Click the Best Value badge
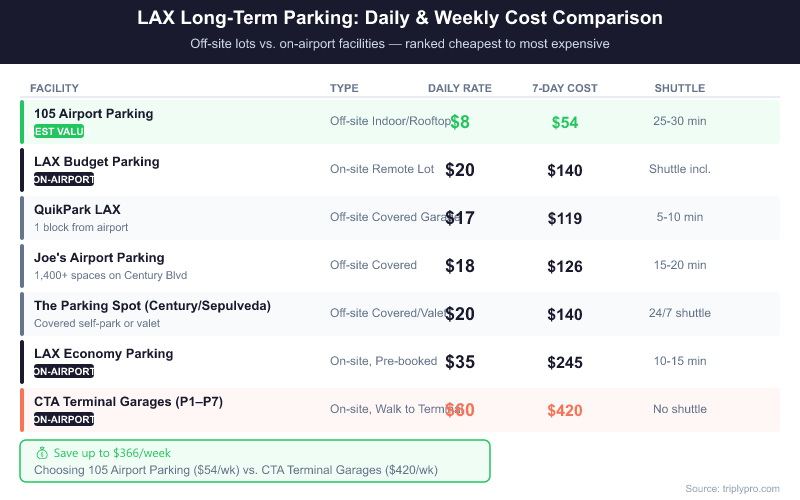Image resolution: width=800 pixels, height=500 pixels. coord(59,131)
